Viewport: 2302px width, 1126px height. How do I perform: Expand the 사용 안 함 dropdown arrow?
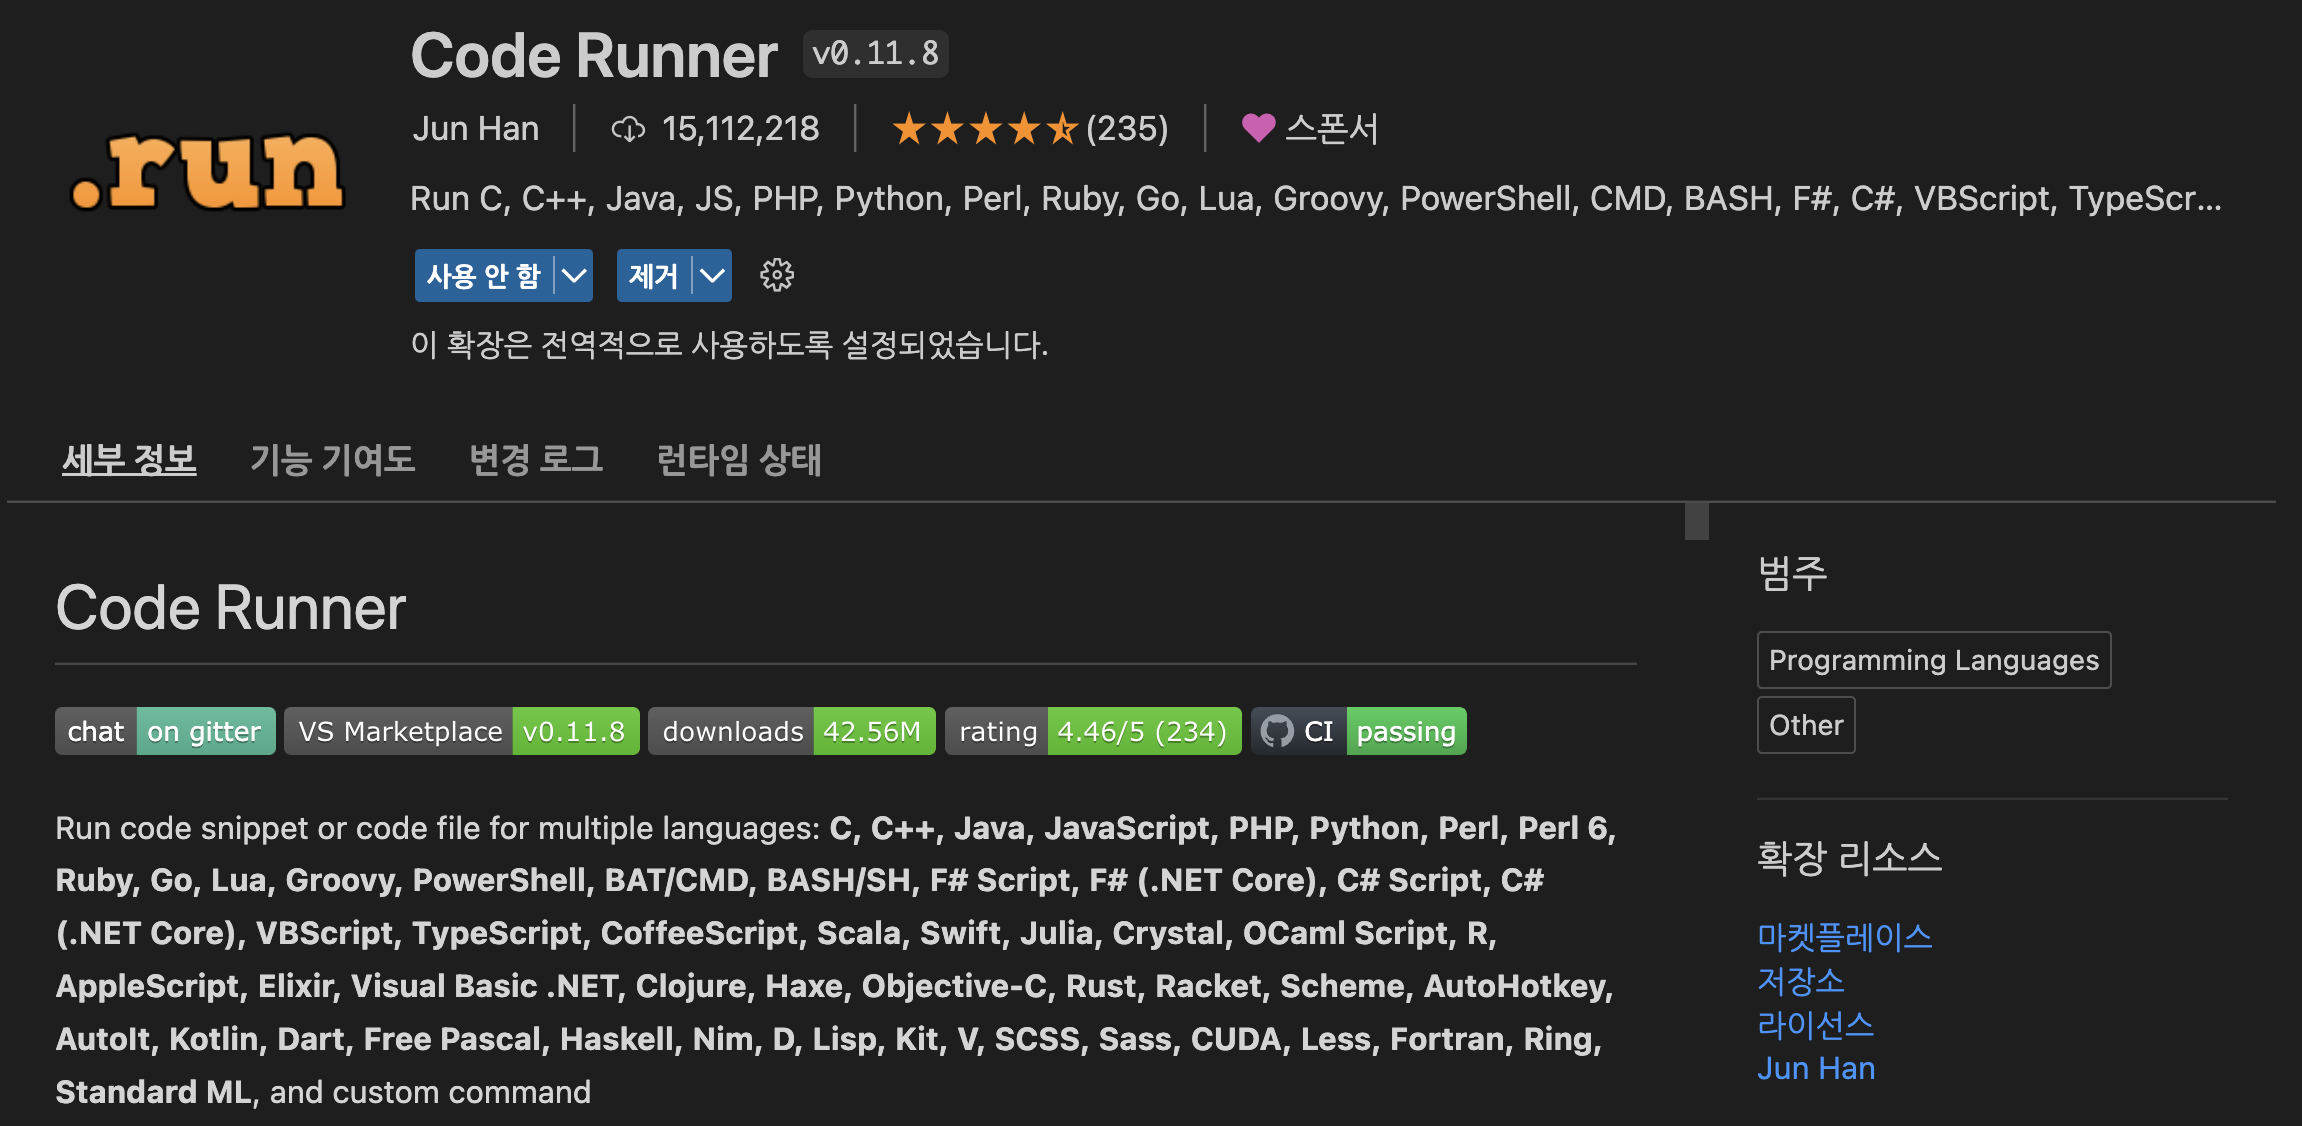pos(574,275)
